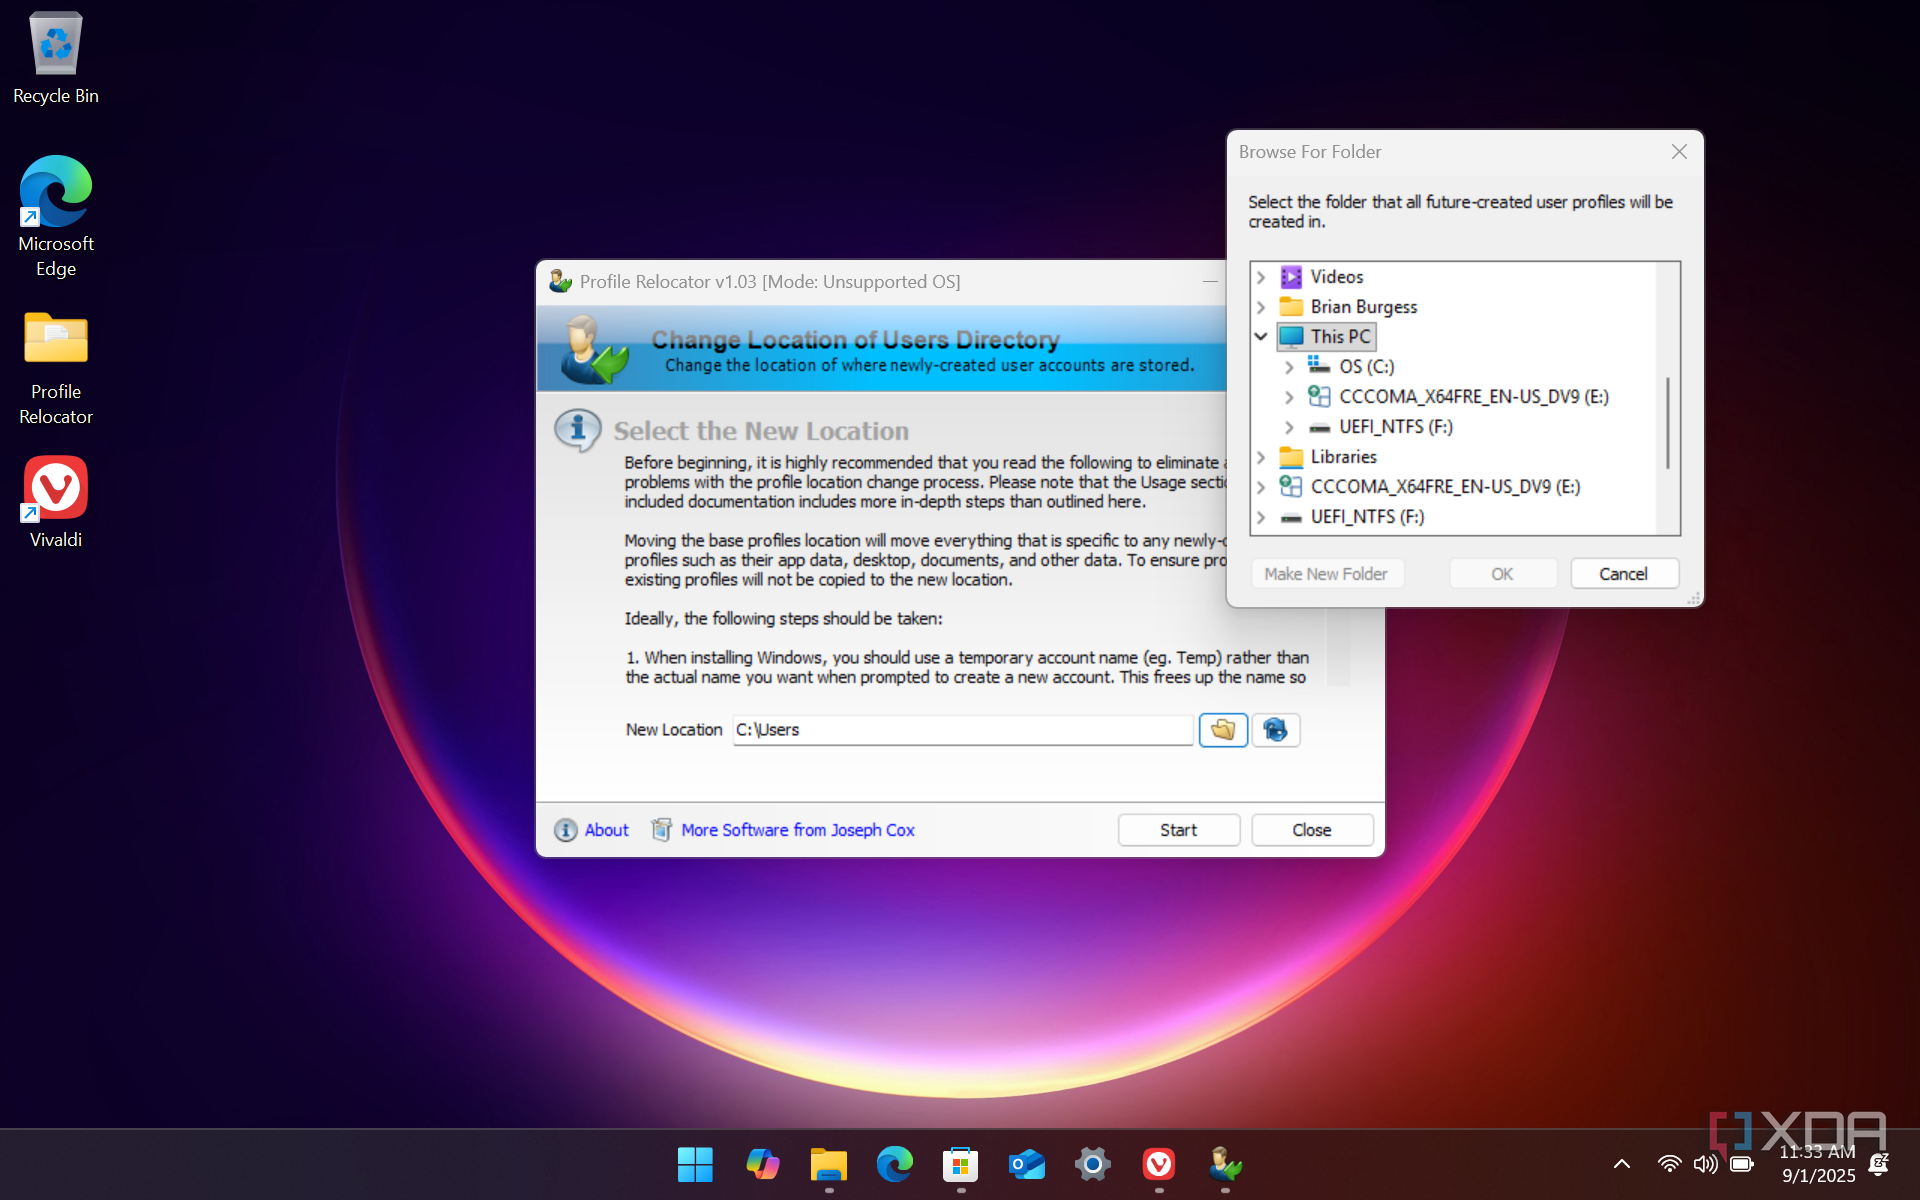1920x1200 pixels.
Task: Expand the Videos folder node
Action: [1261, 277]
